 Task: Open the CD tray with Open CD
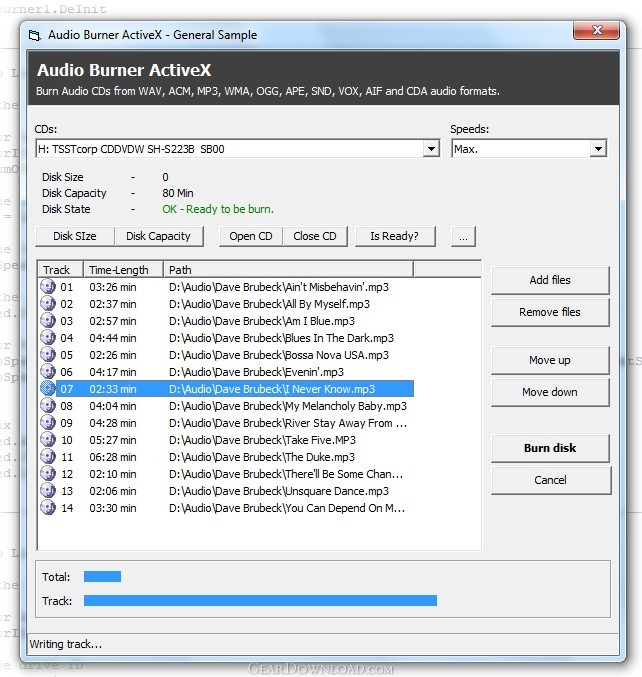click(250, 236)
